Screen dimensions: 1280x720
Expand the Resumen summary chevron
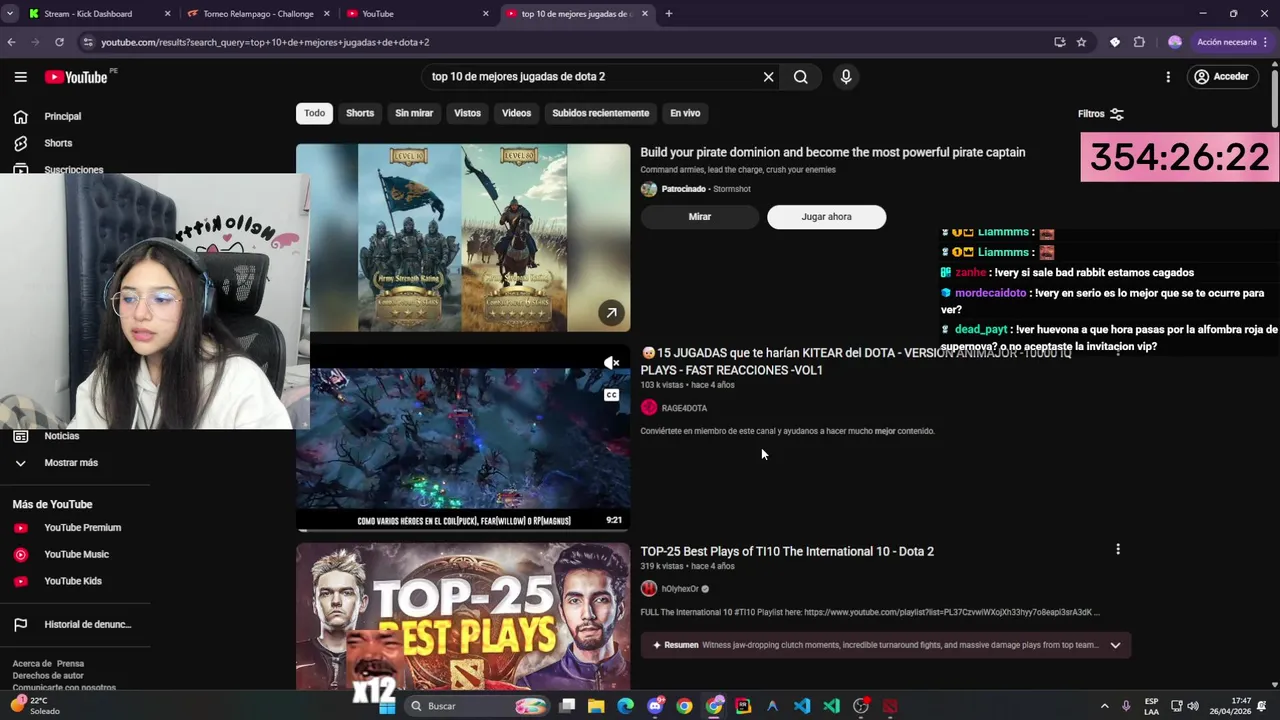tap(1115, 645)
